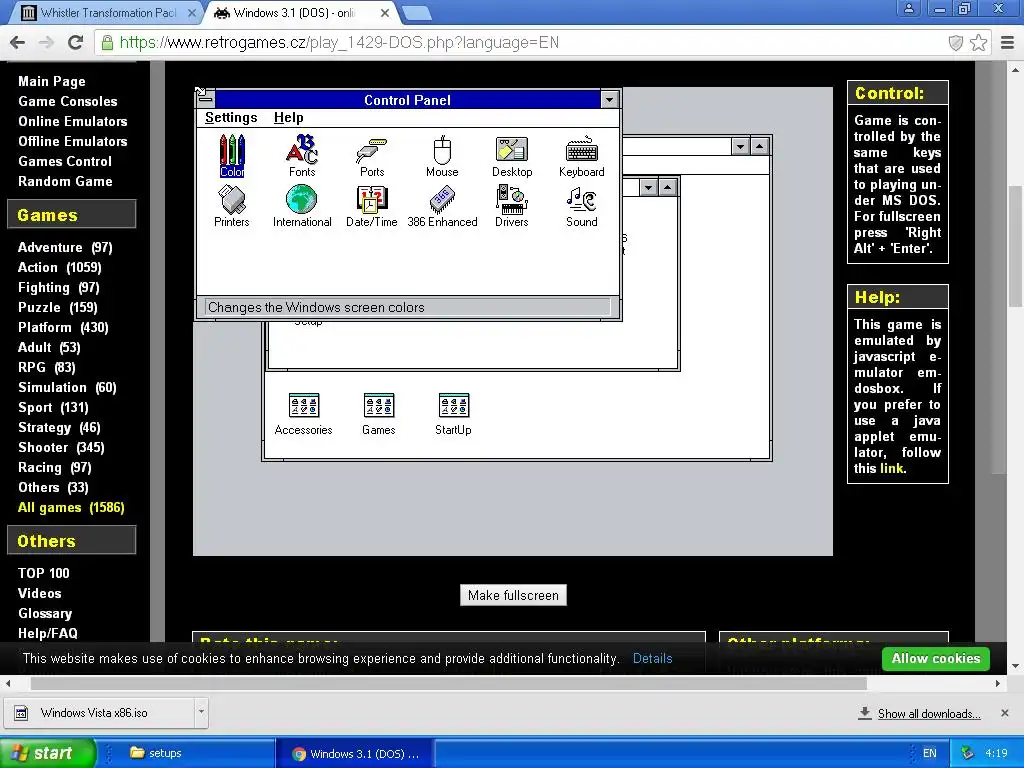Open the Action (1059) category
Screen dimensions: 1024x768
click(59, 267)
